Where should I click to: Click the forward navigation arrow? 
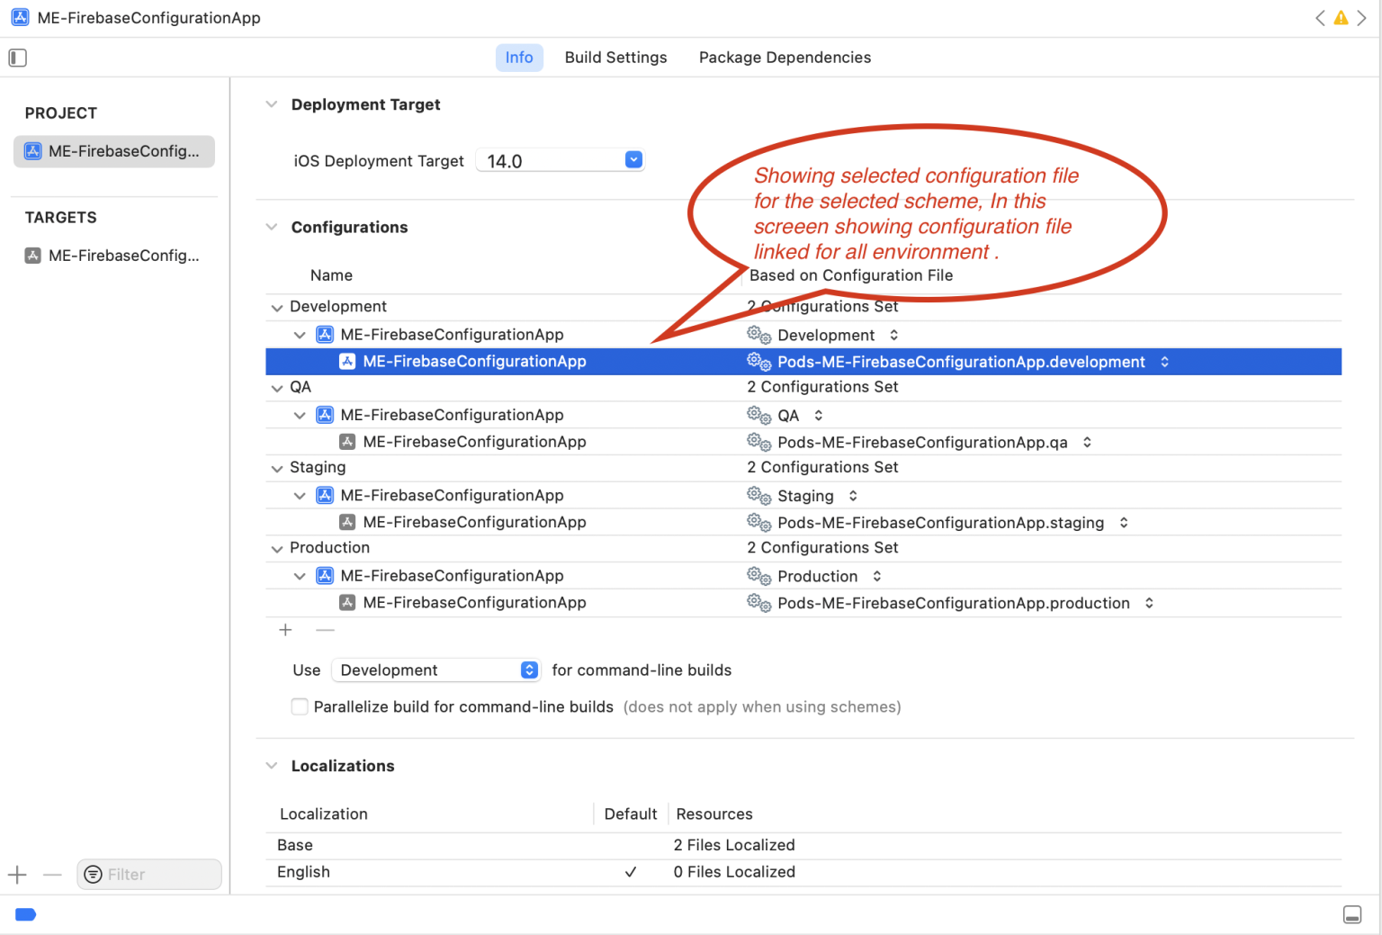click(x=1362, y=17)
